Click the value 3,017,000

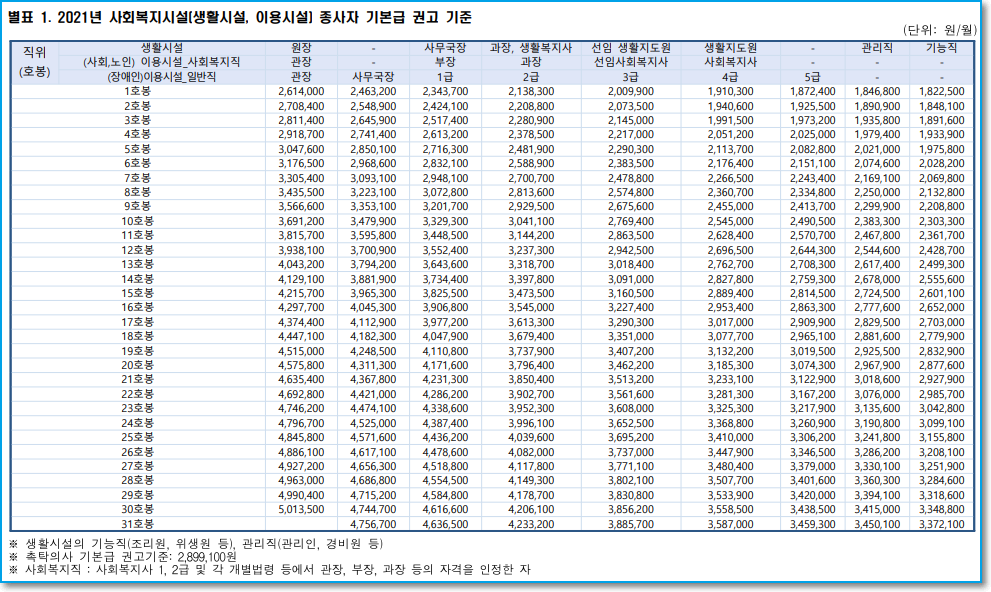pyautogui.click(x=730, y=322)
